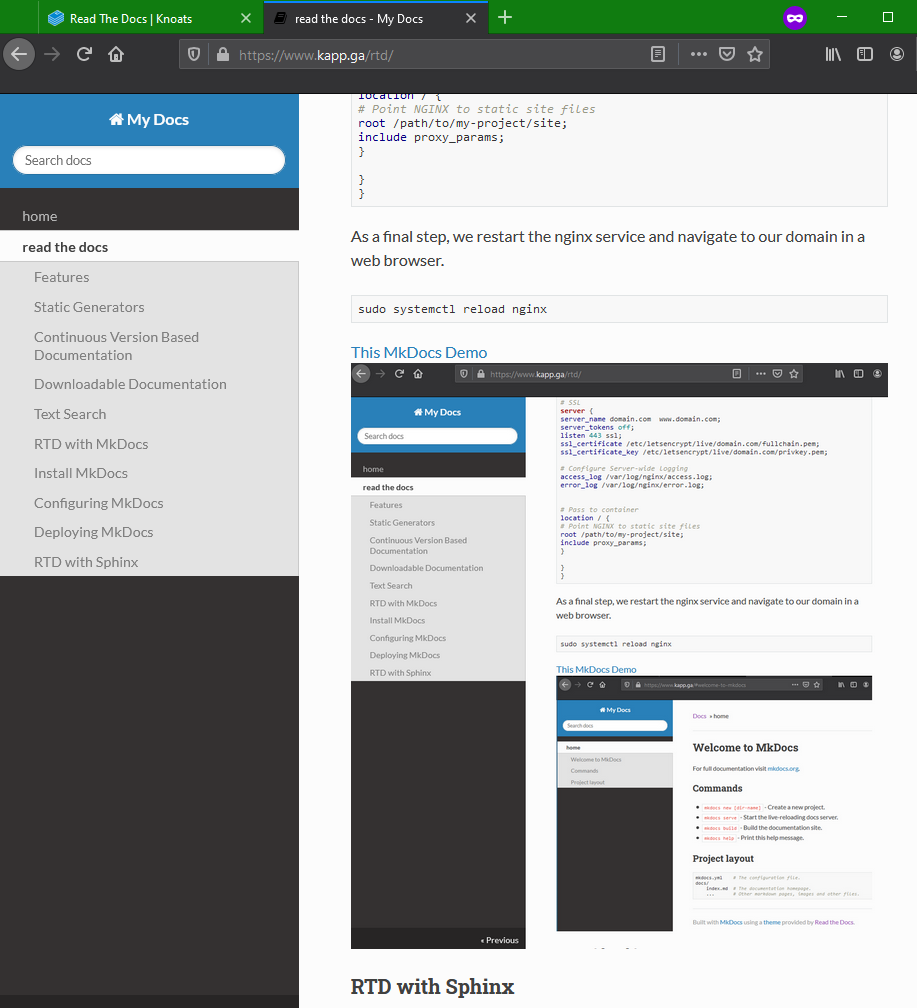
Task: Toggle reader view in the address bar
Action: (x=658, y=55)
